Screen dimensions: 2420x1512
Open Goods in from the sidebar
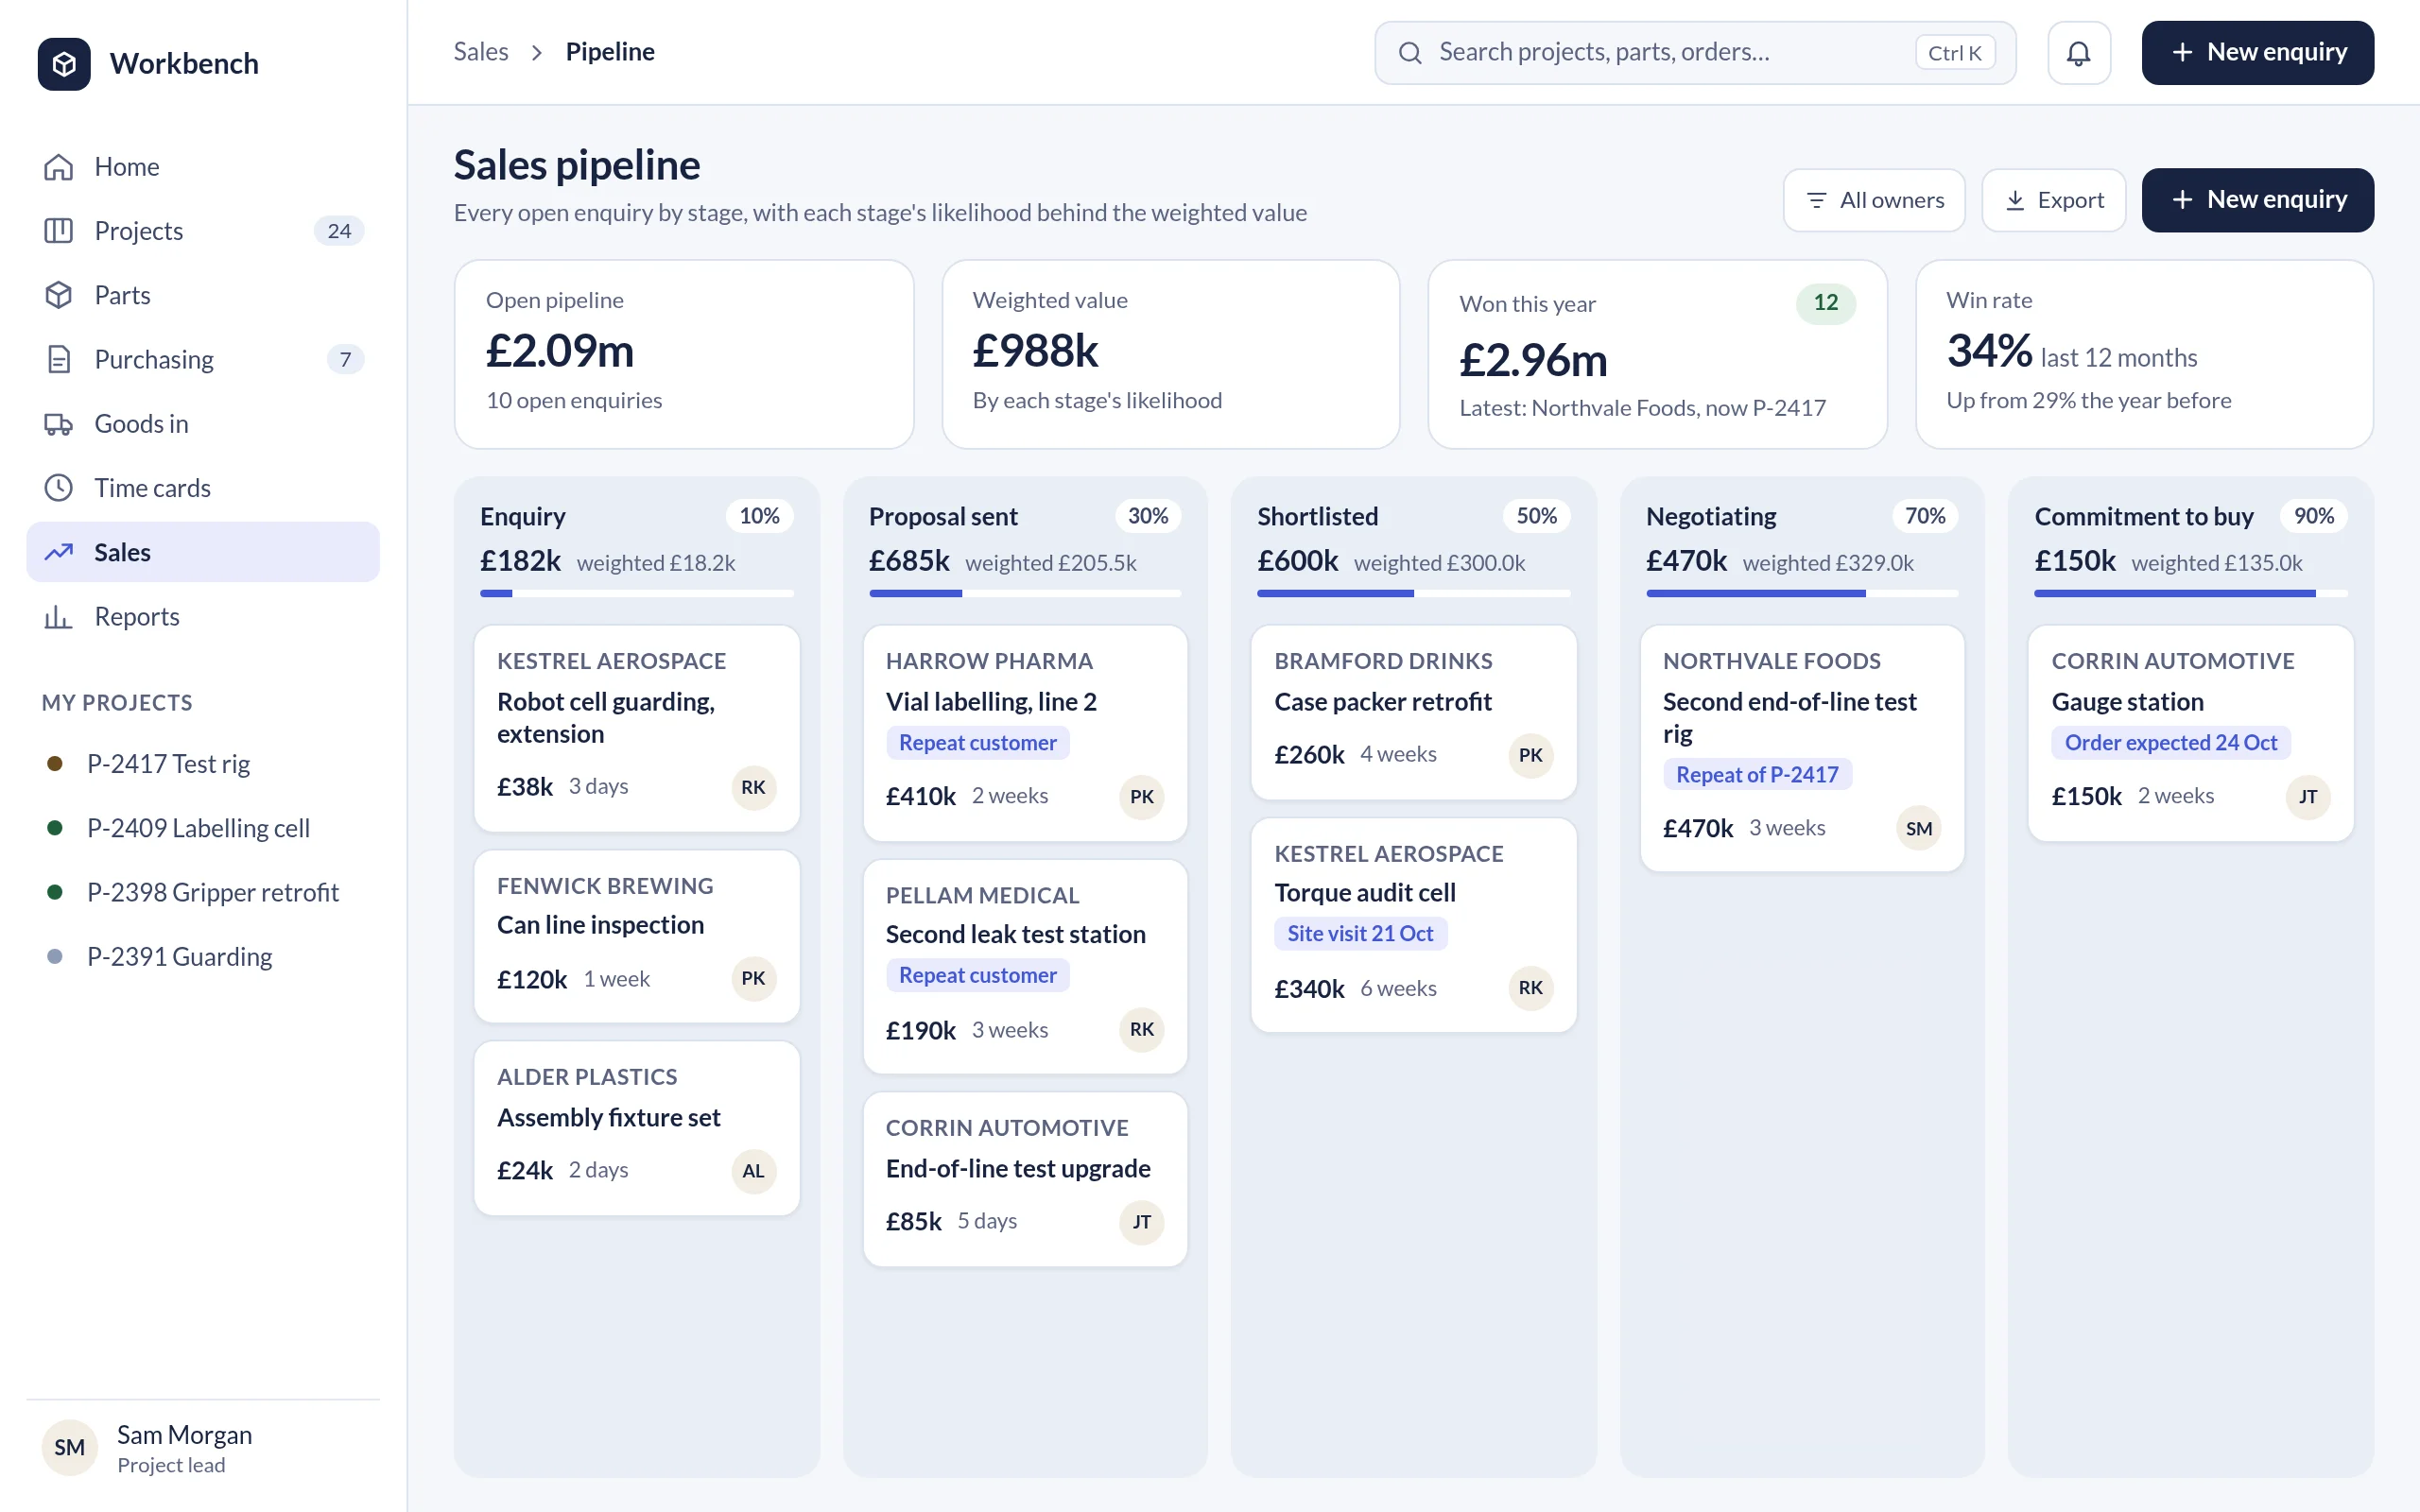203,424
